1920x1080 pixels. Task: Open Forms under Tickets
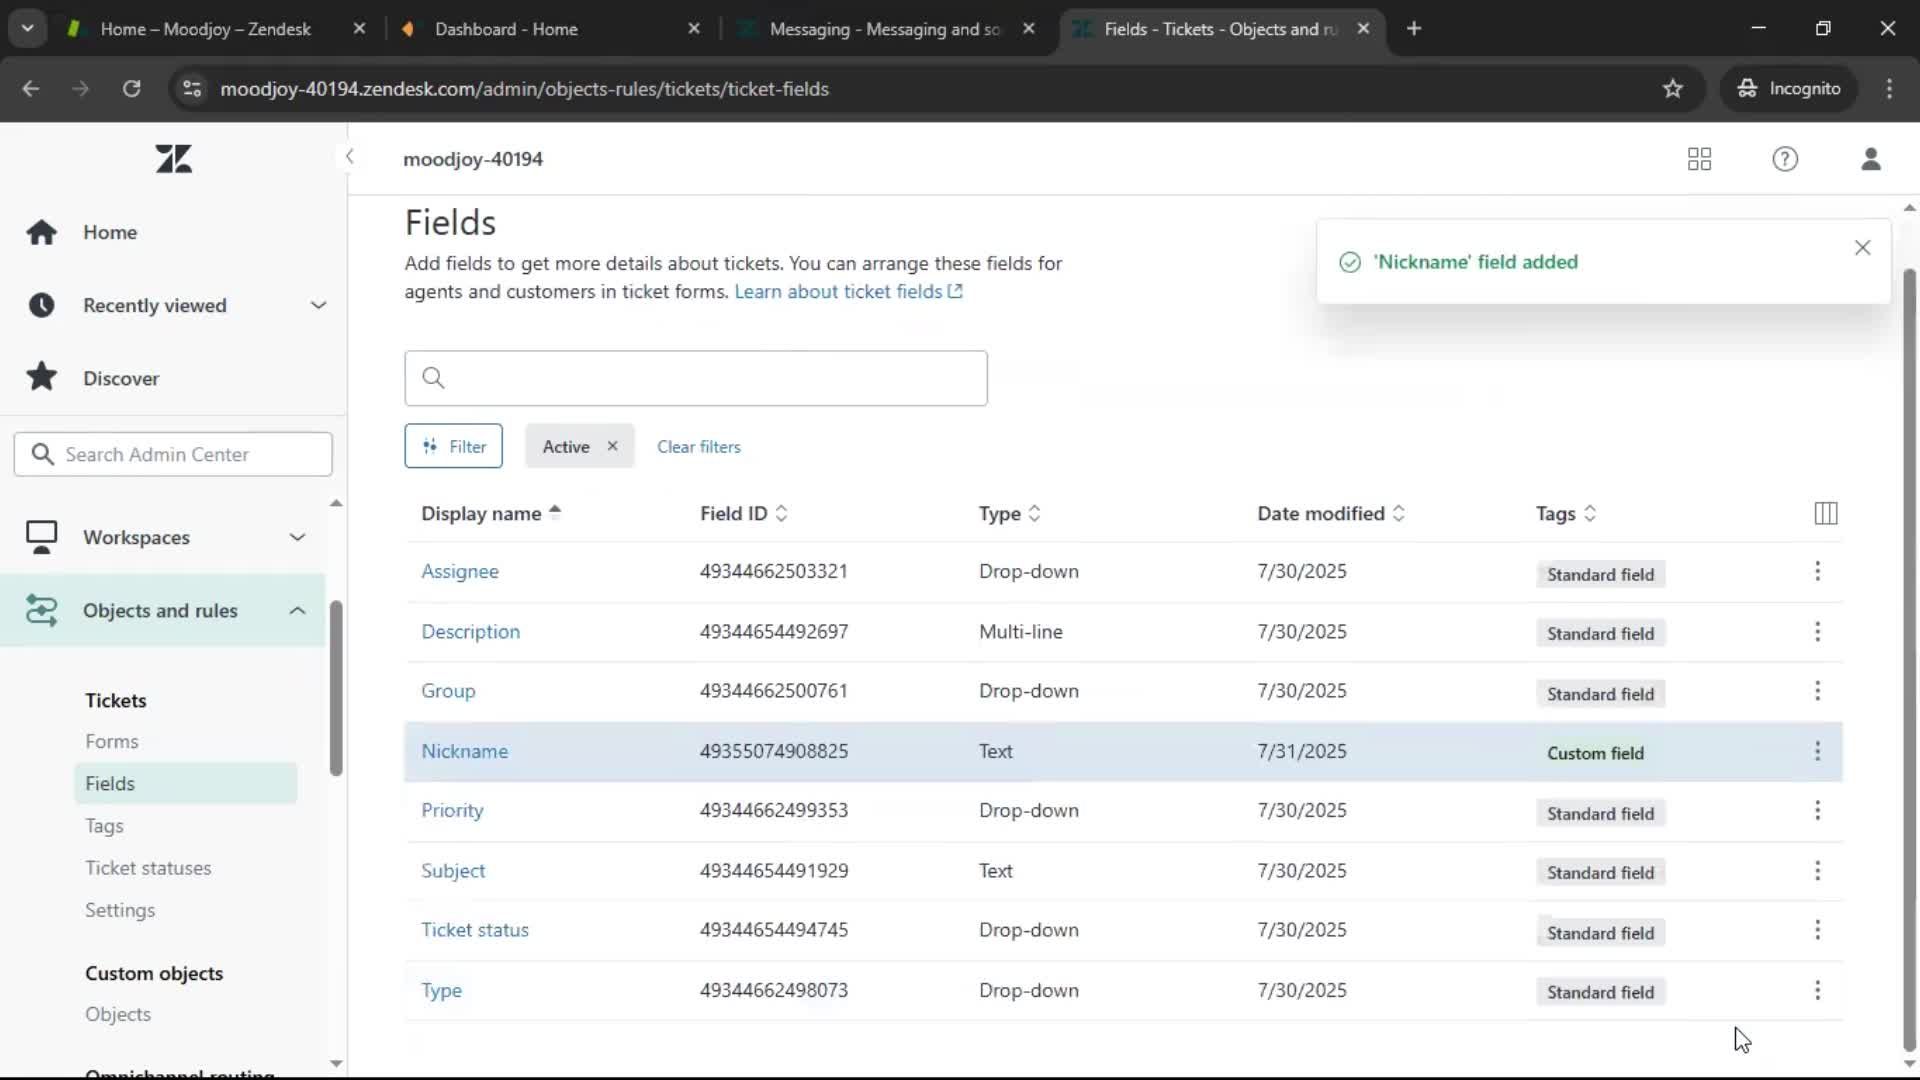112,741
